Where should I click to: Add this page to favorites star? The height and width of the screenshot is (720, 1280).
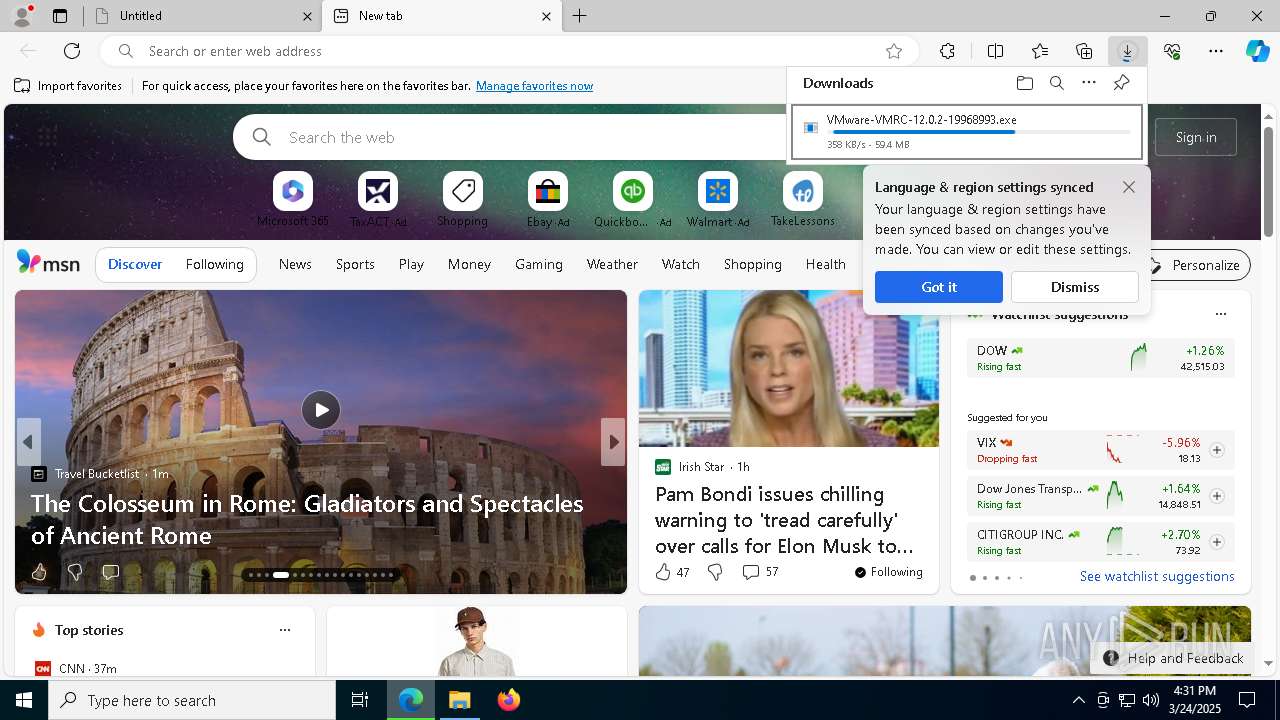[x=894, y=51]
